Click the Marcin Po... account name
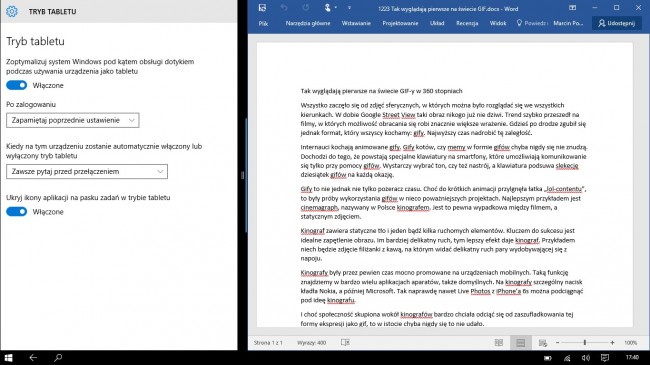 [x=568, y=24]
